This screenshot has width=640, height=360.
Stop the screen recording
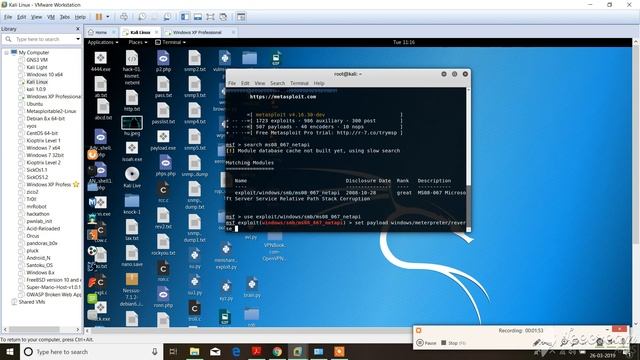coord(453,343)
